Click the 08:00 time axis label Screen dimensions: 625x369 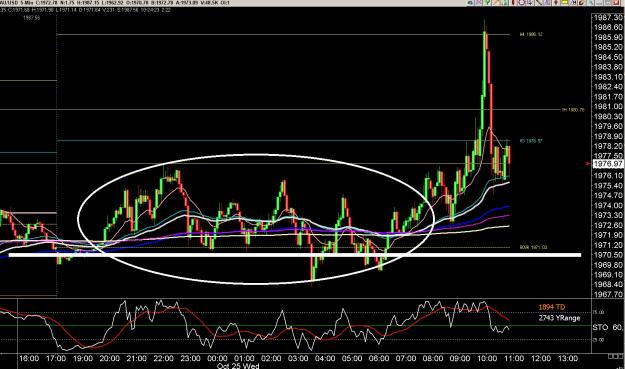tap(433, 358)
